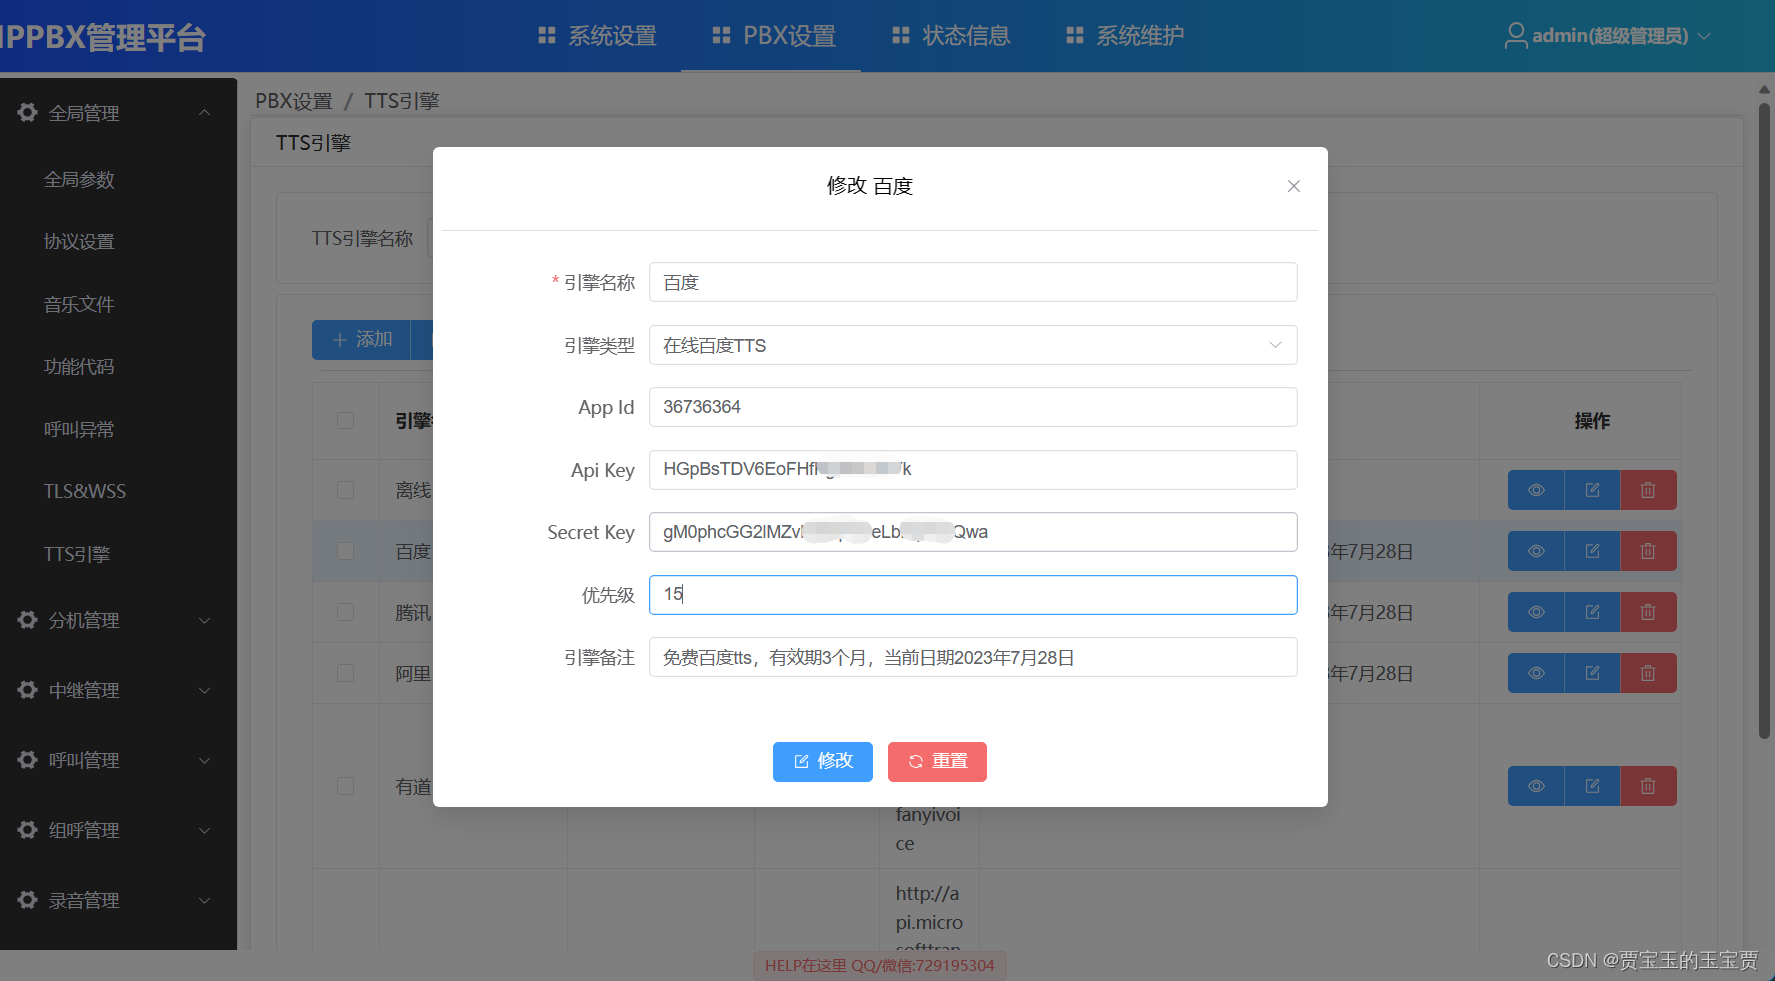Viewport: 1775px width, 981px height.
Task: Expand the 组呼管理 sidebar group
Action: click(118, 830)
